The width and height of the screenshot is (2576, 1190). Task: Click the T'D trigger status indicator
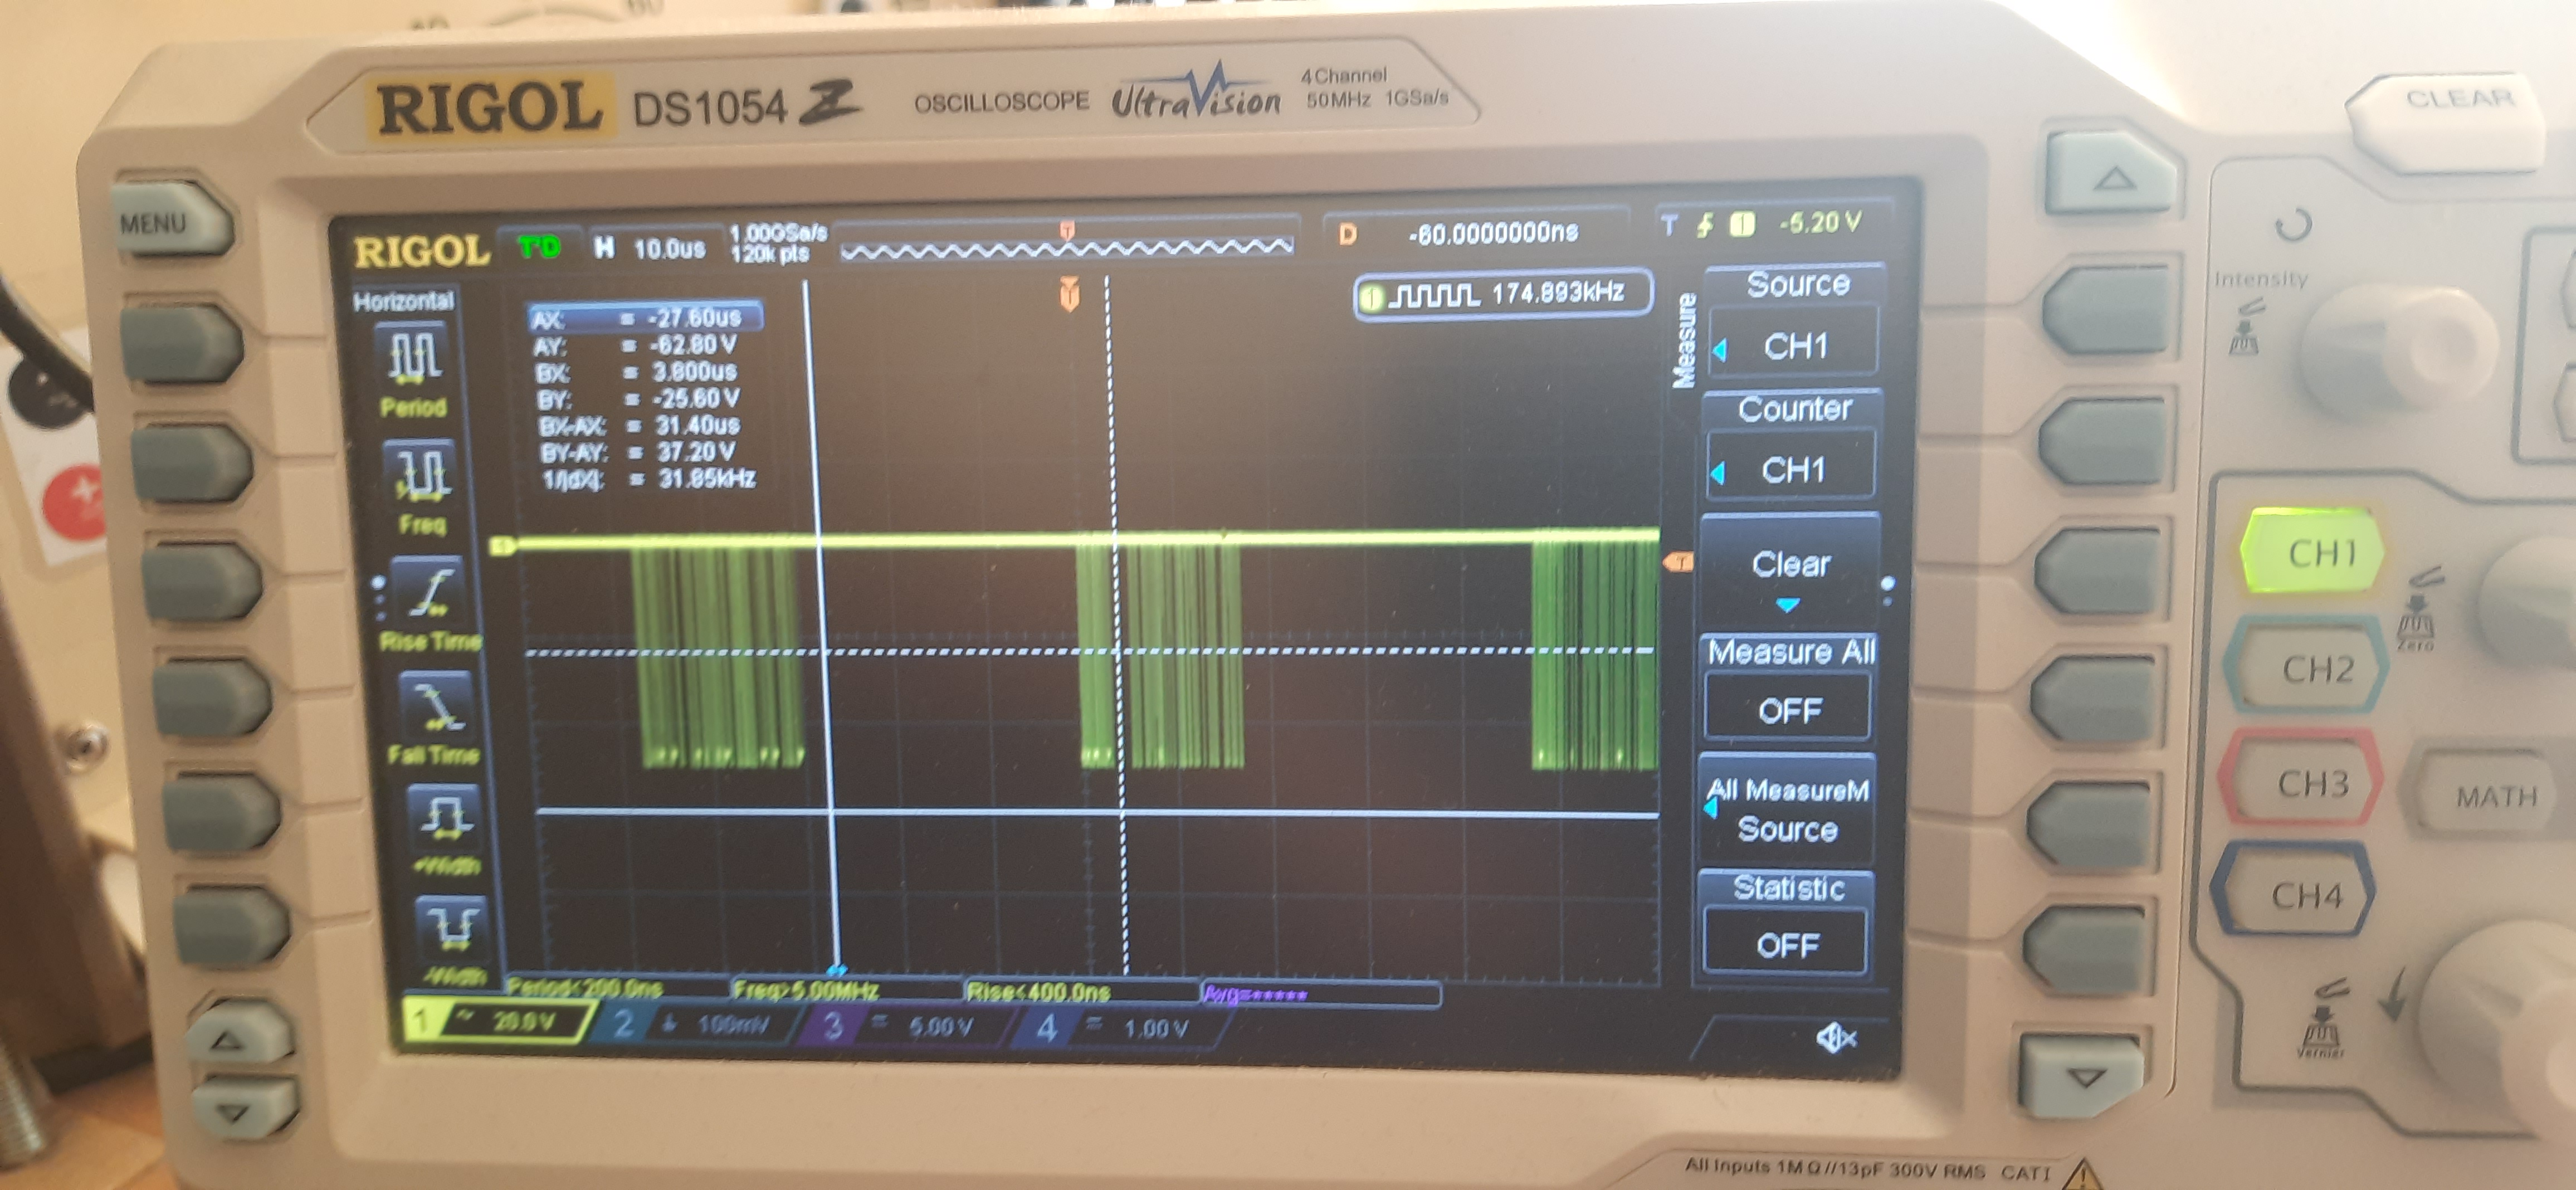[541, 247]
